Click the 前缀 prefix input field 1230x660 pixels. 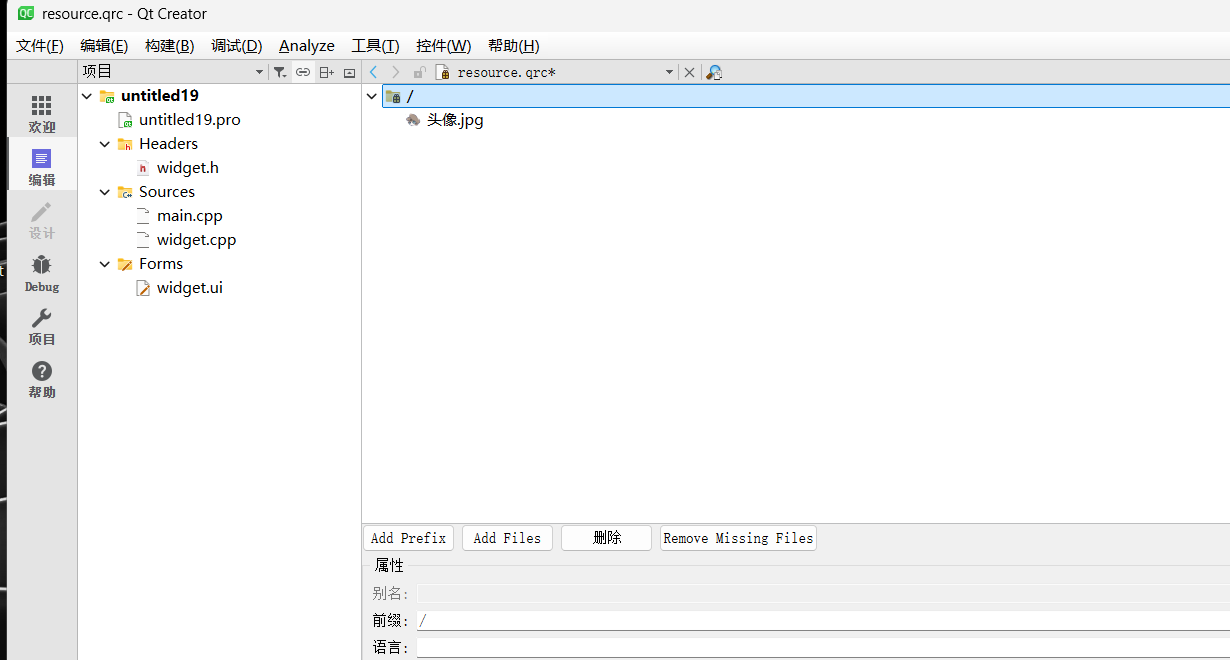click(823, 621)
